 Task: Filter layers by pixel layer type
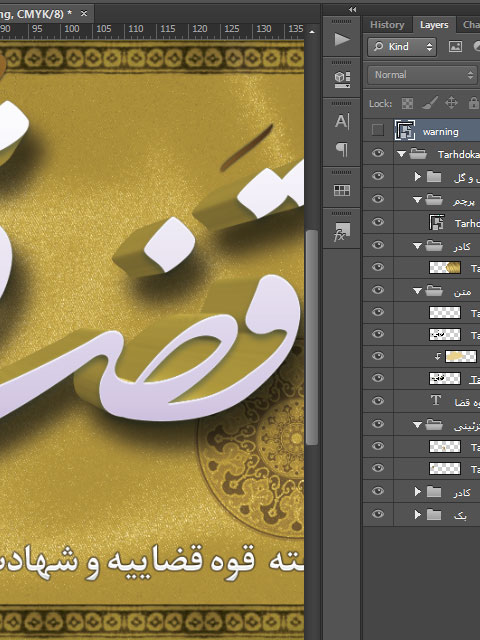pos(456,47)
